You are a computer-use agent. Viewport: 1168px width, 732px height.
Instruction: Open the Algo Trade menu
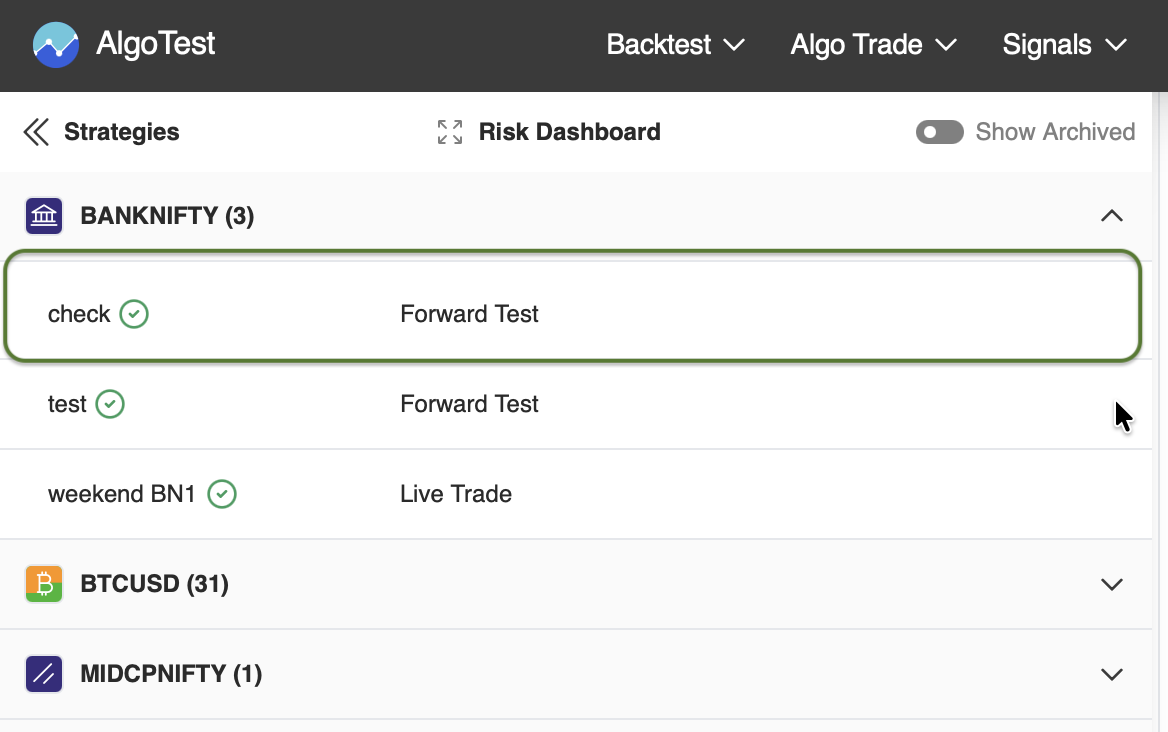pos(873,45)
